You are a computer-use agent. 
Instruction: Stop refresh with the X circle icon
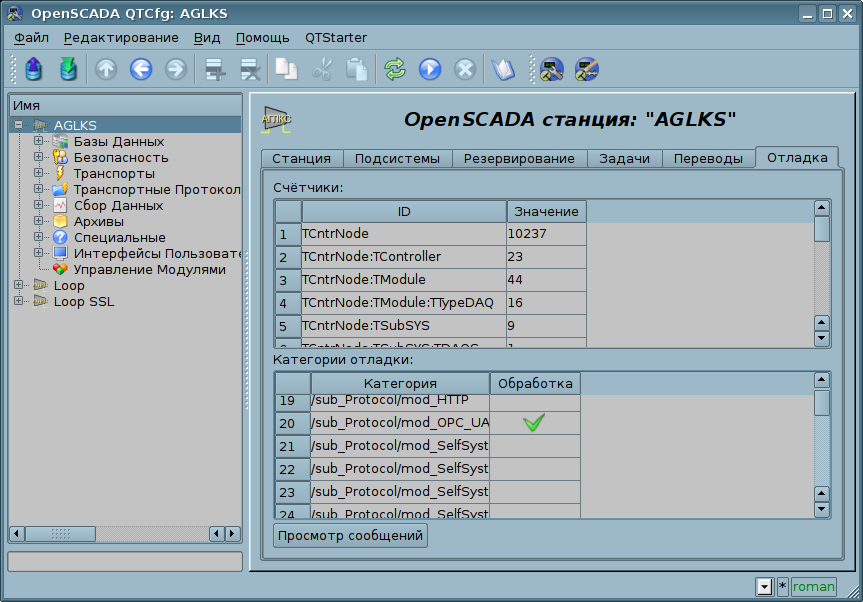pos(465,70)
